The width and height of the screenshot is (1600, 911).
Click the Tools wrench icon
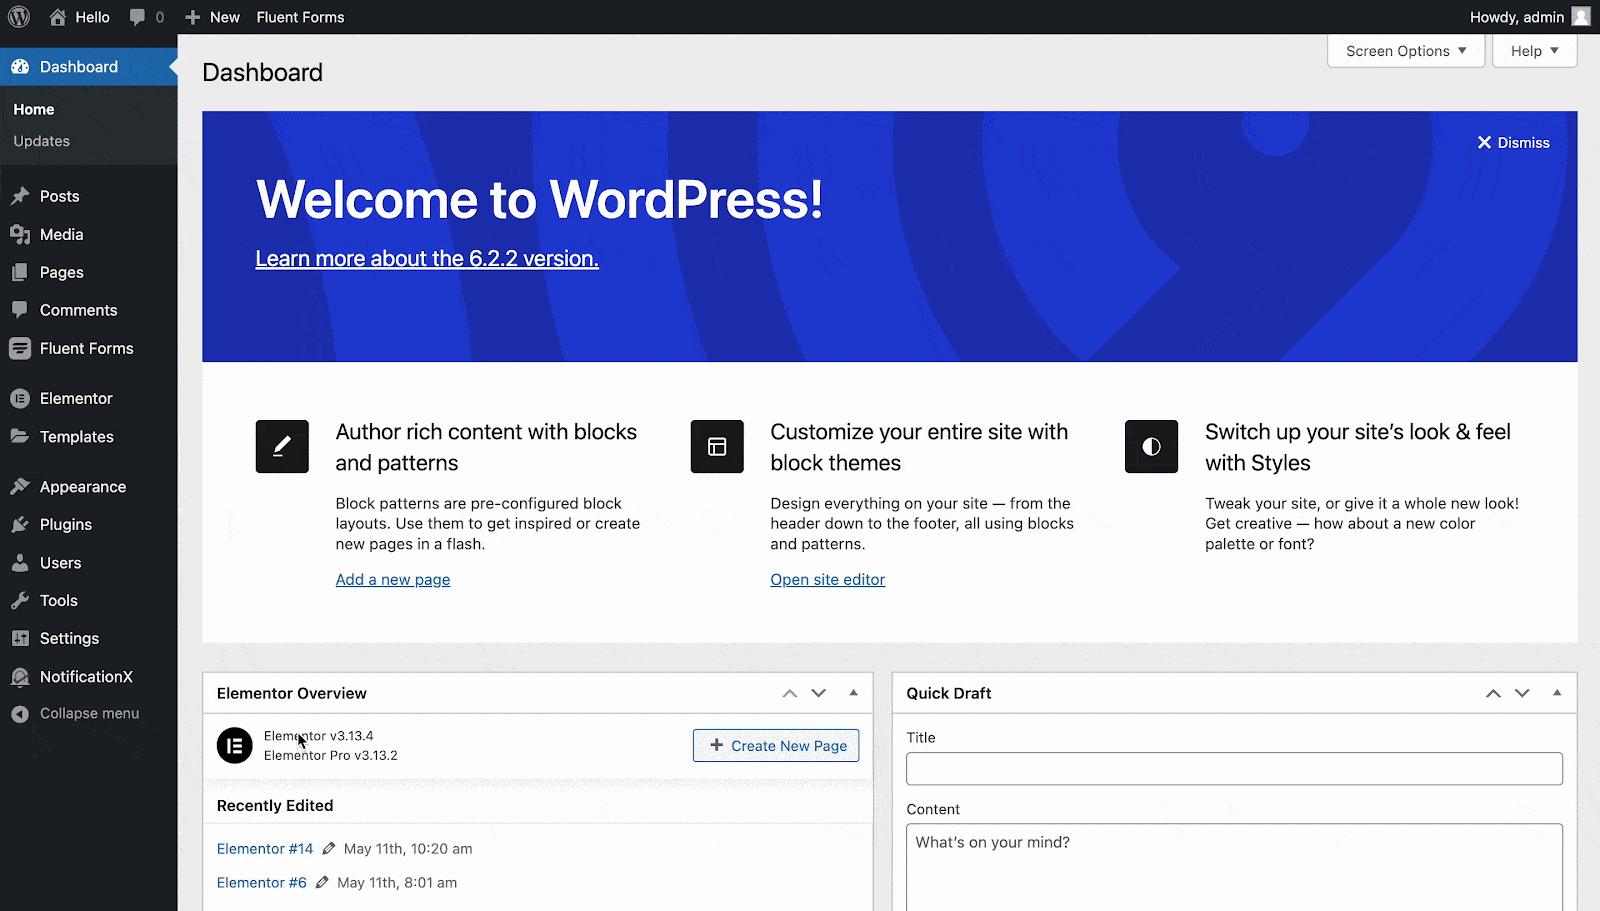click(x=20, y=600)
